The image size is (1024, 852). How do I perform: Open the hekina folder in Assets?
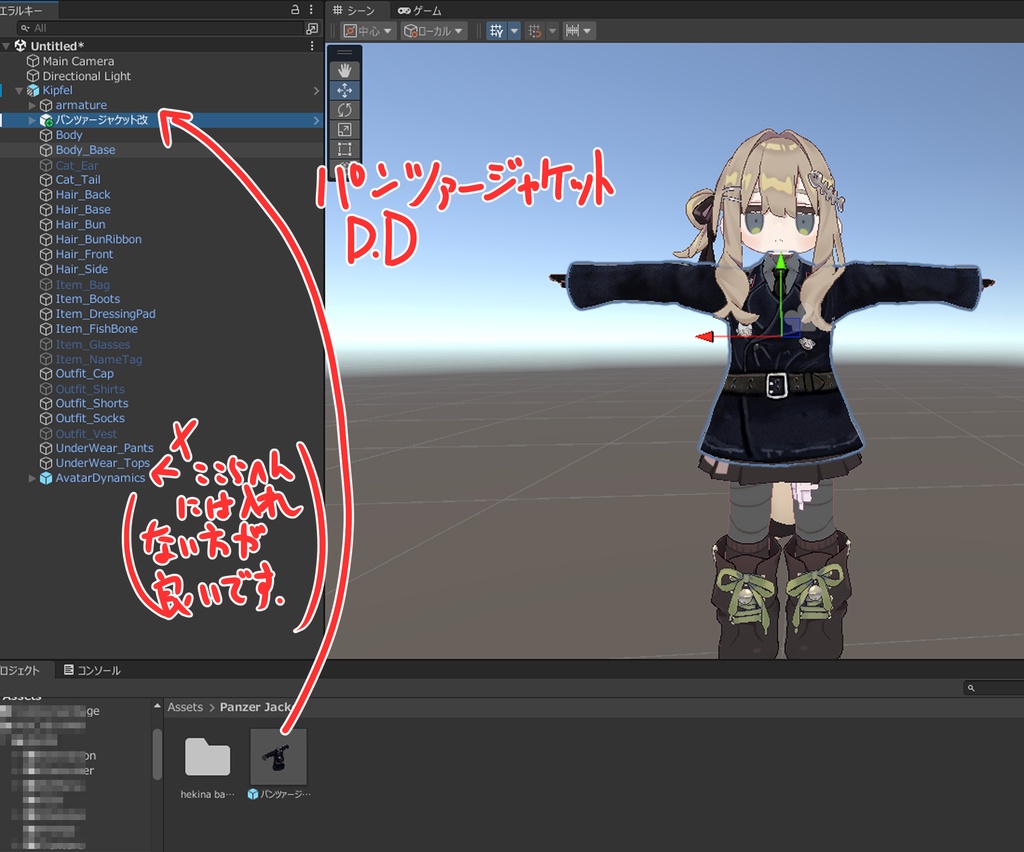(207, 757)
